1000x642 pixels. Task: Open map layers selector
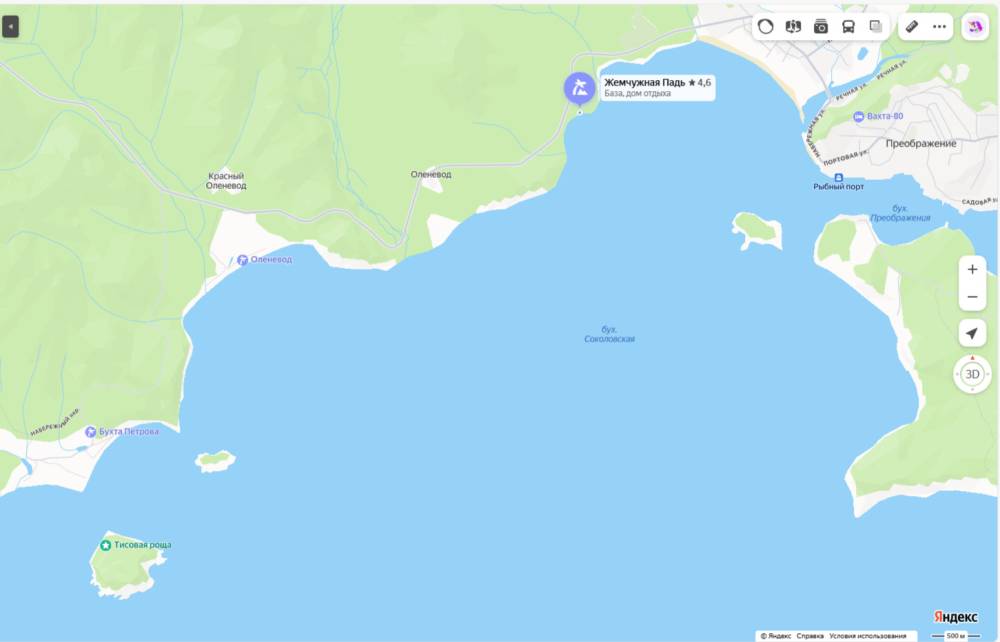point(876,27)
